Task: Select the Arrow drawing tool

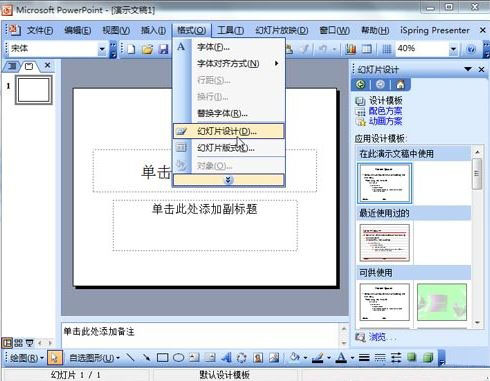Action: [146, 358]
